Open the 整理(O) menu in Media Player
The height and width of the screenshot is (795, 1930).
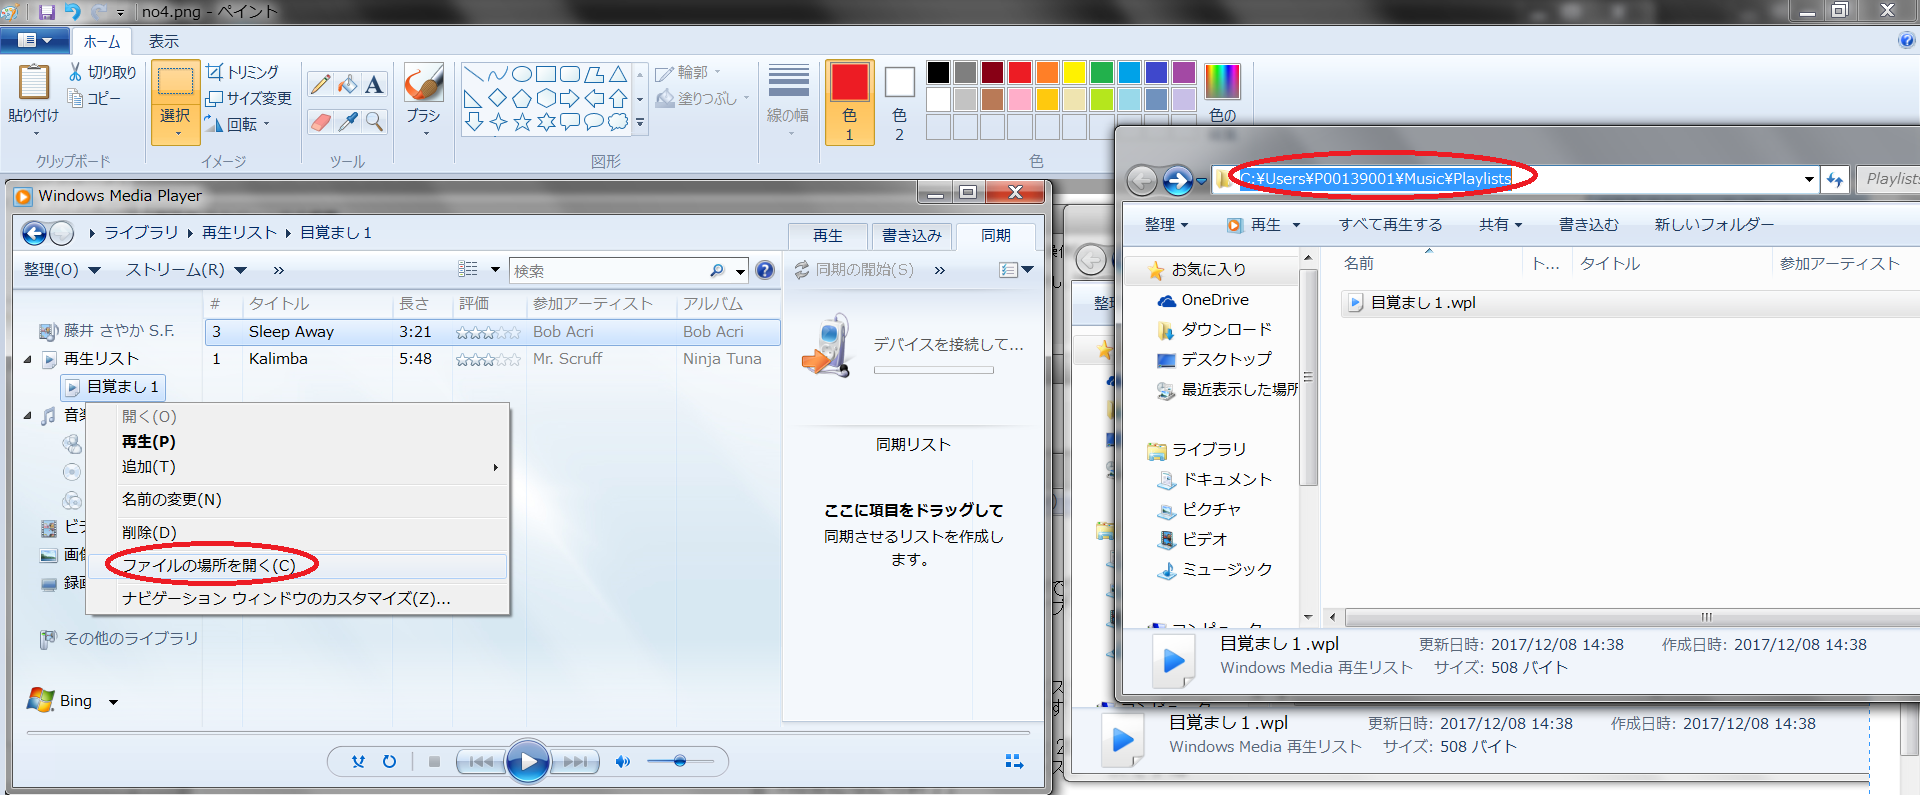click(x=62, y=270)
